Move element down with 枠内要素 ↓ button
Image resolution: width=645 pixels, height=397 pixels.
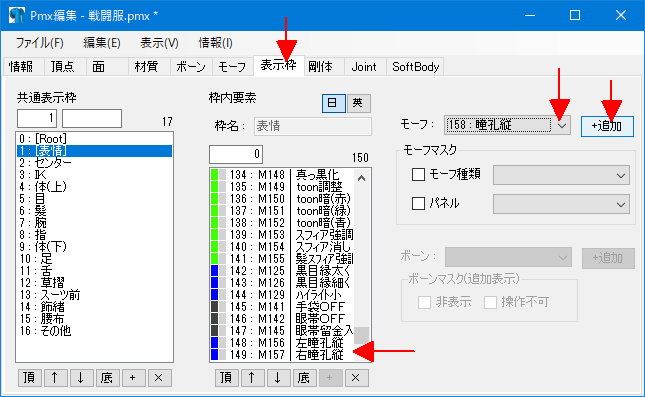278,378
